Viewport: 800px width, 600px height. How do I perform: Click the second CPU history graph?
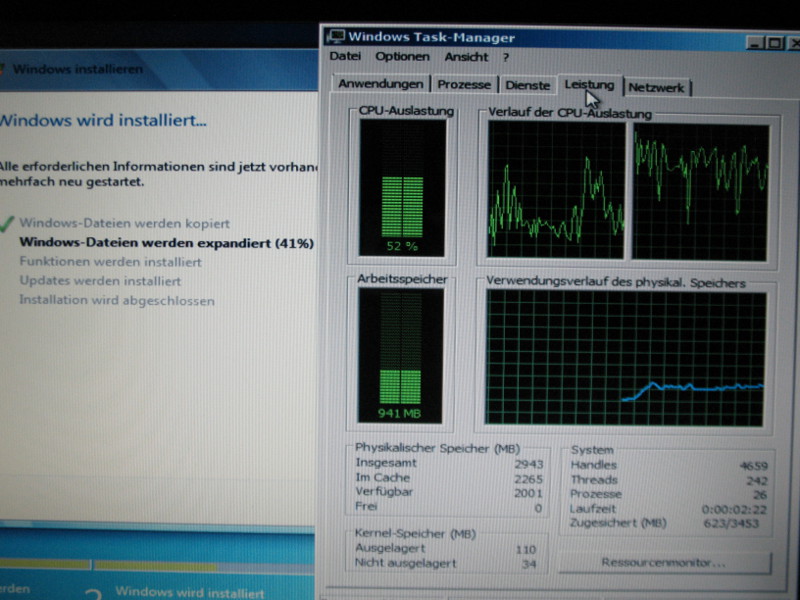tap(701, 192)
